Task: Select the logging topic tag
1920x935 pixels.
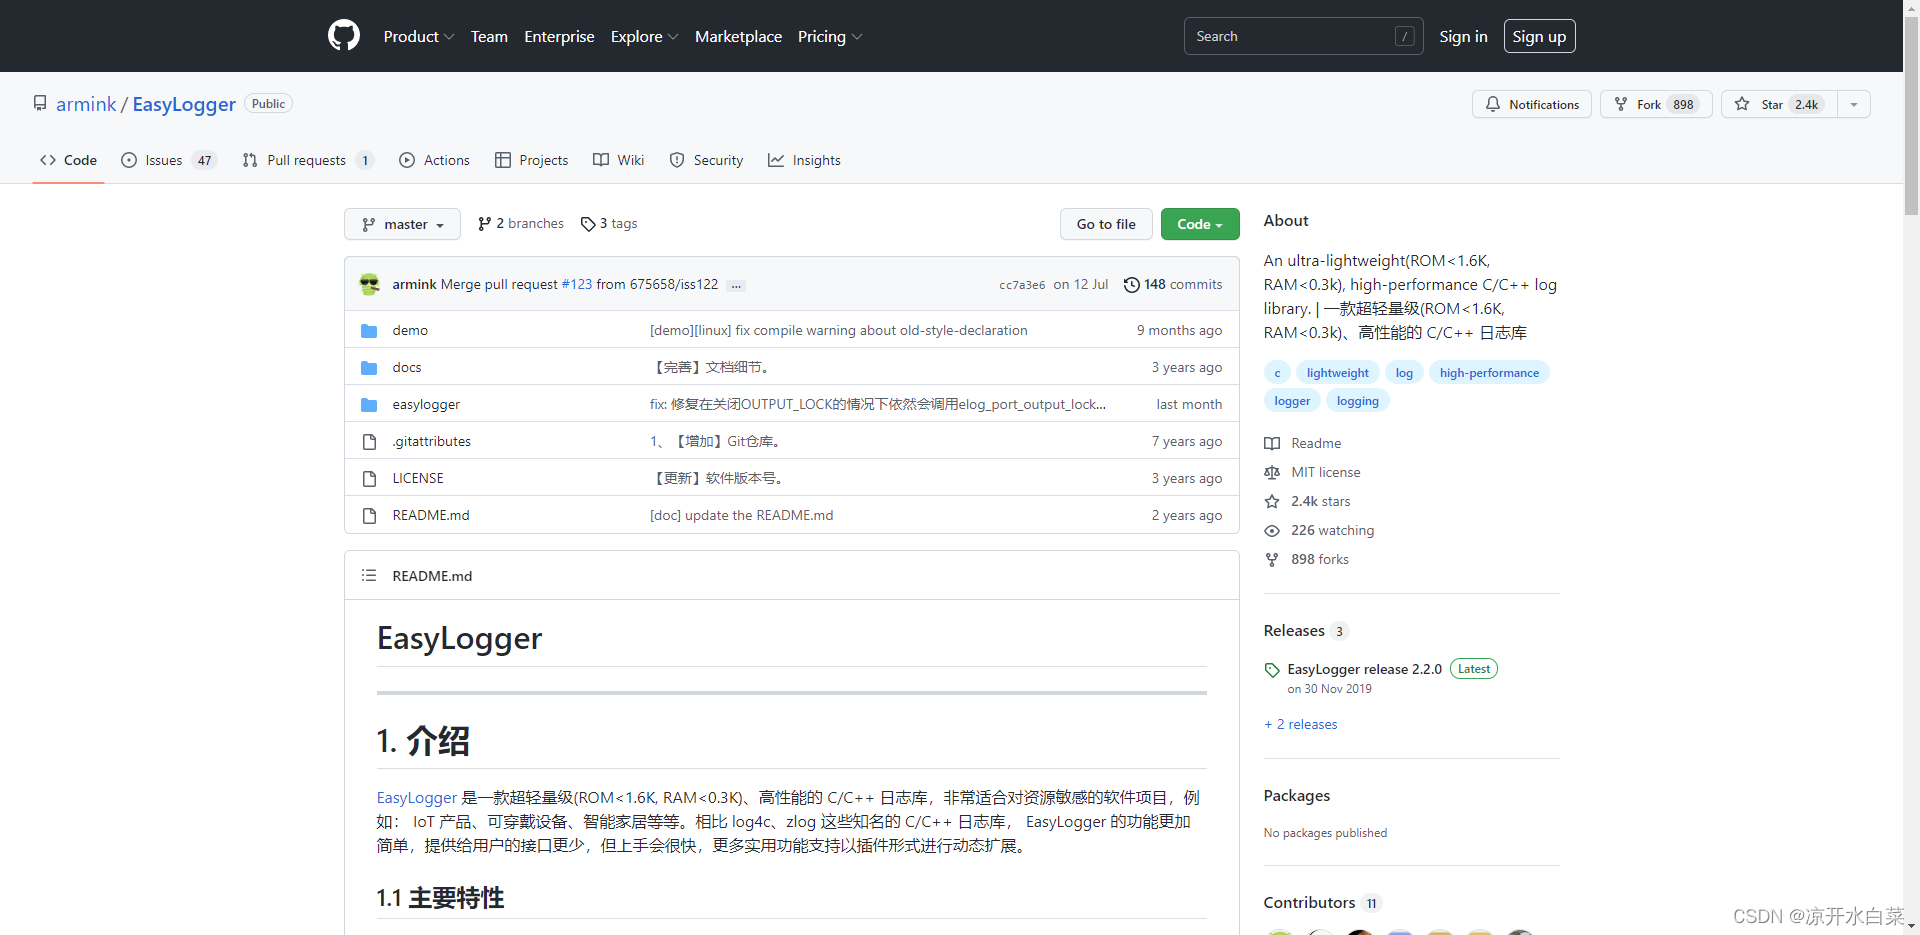Action: point(1358,401)
